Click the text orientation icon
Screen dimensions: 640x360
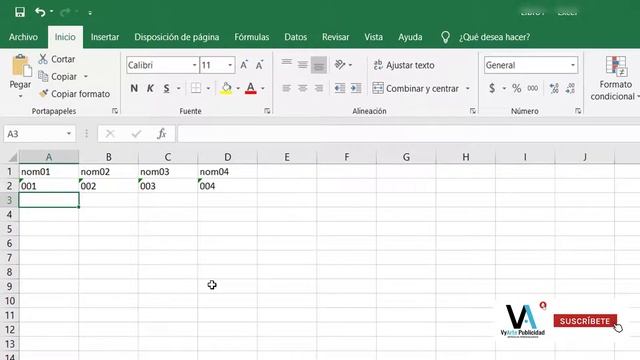point(340,64)
